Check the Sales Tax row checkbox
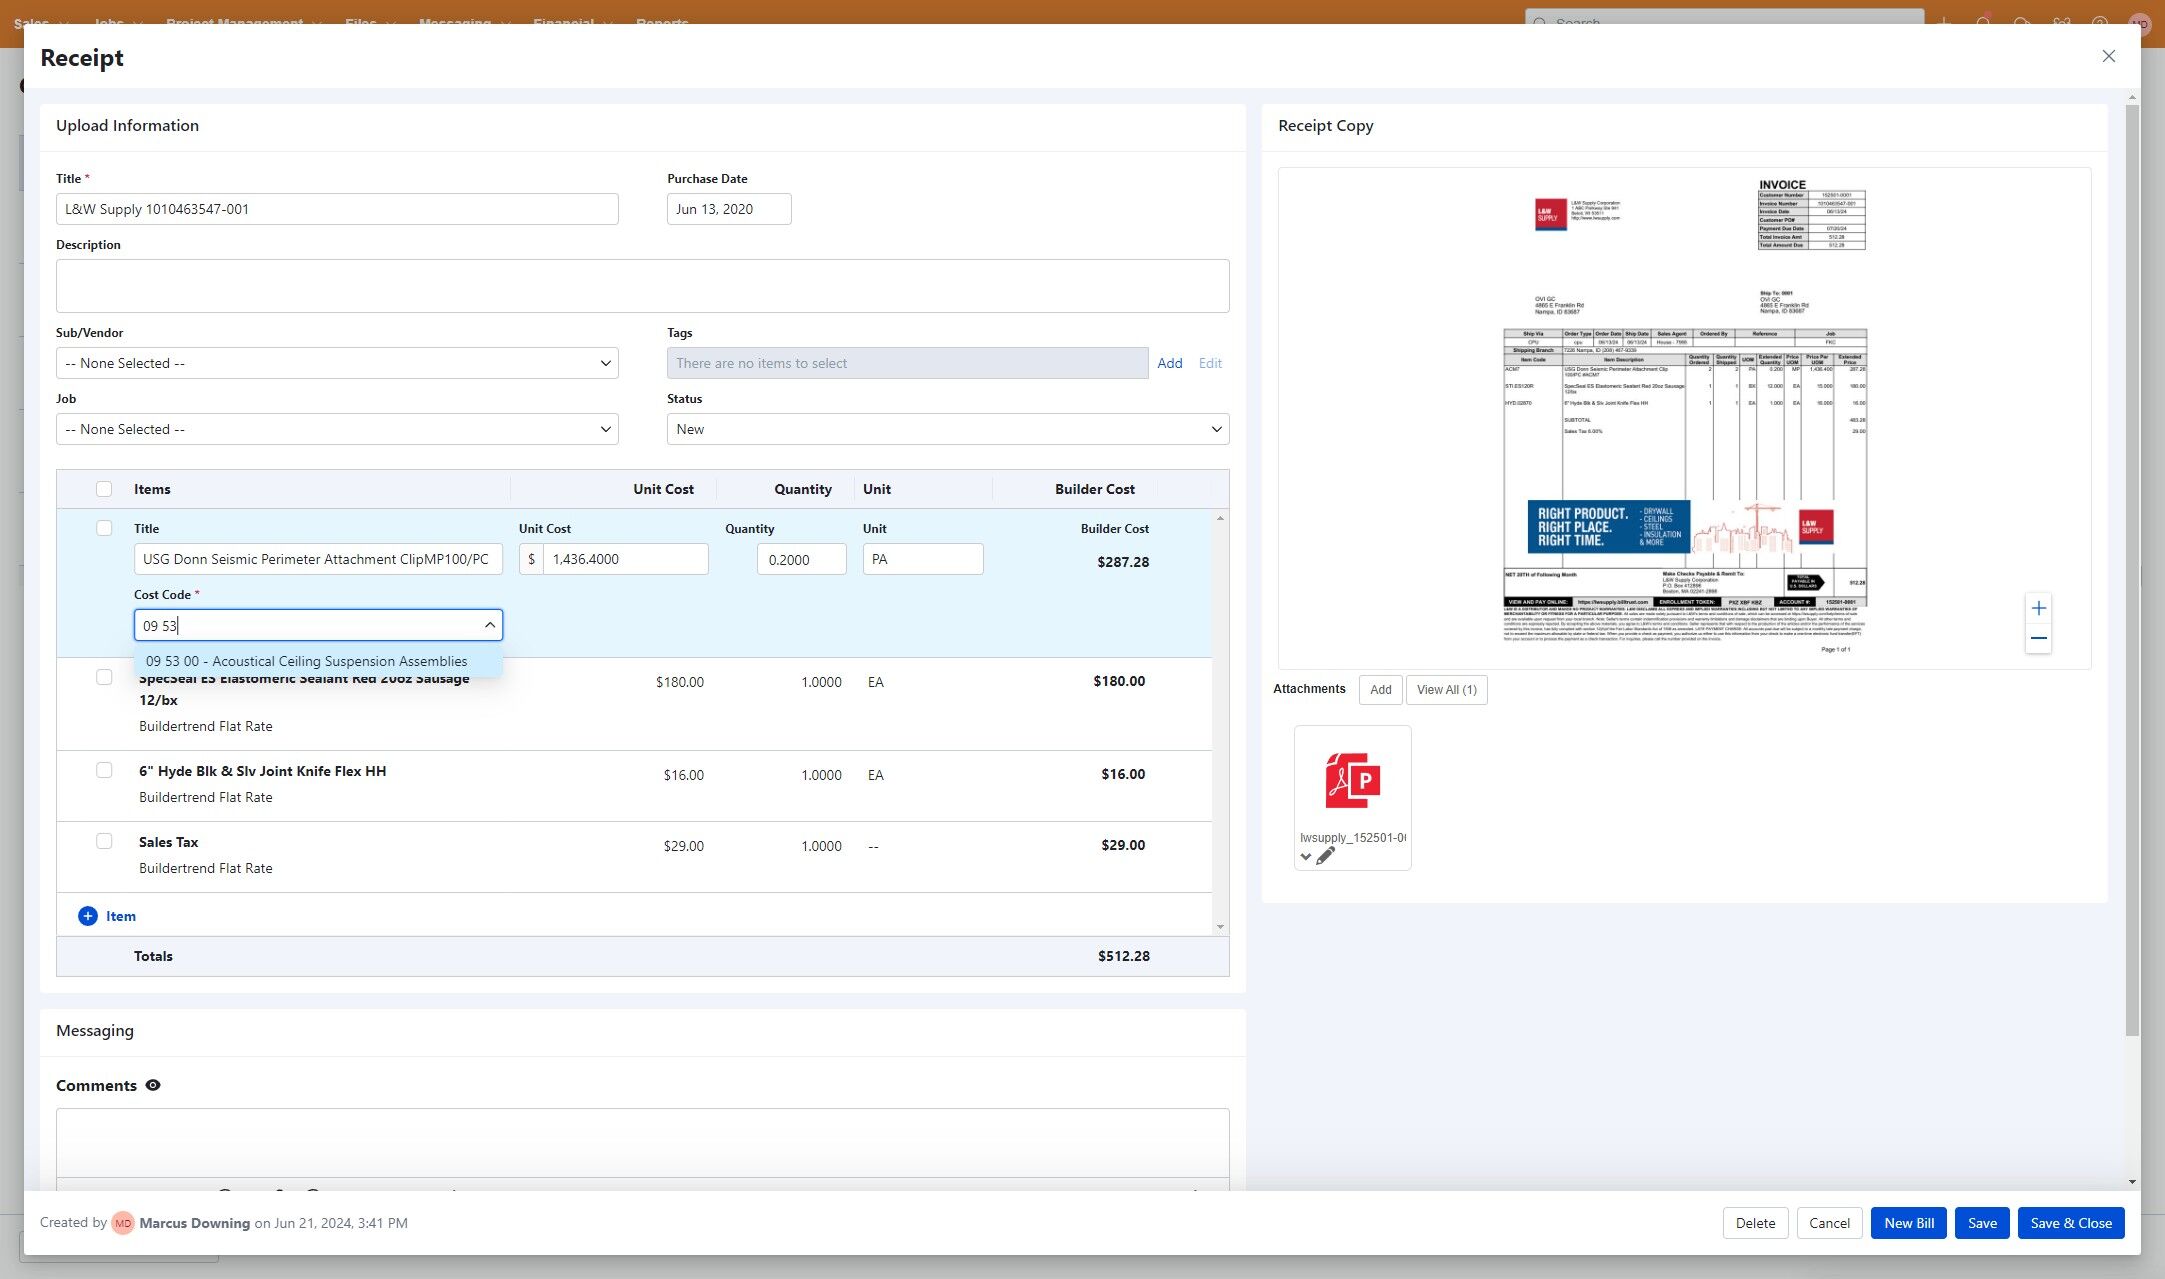This screenshot has width=2165, height=1279. point(104,841)
